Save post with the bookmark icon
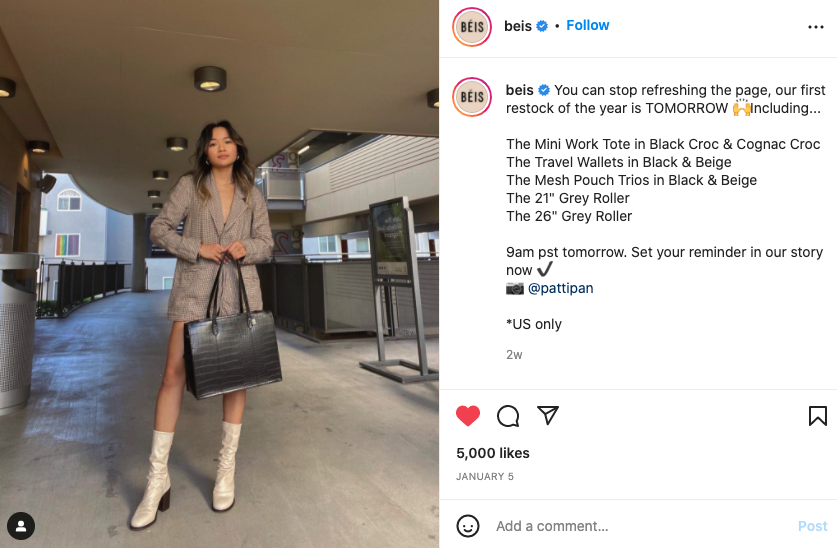 [817, 416]
